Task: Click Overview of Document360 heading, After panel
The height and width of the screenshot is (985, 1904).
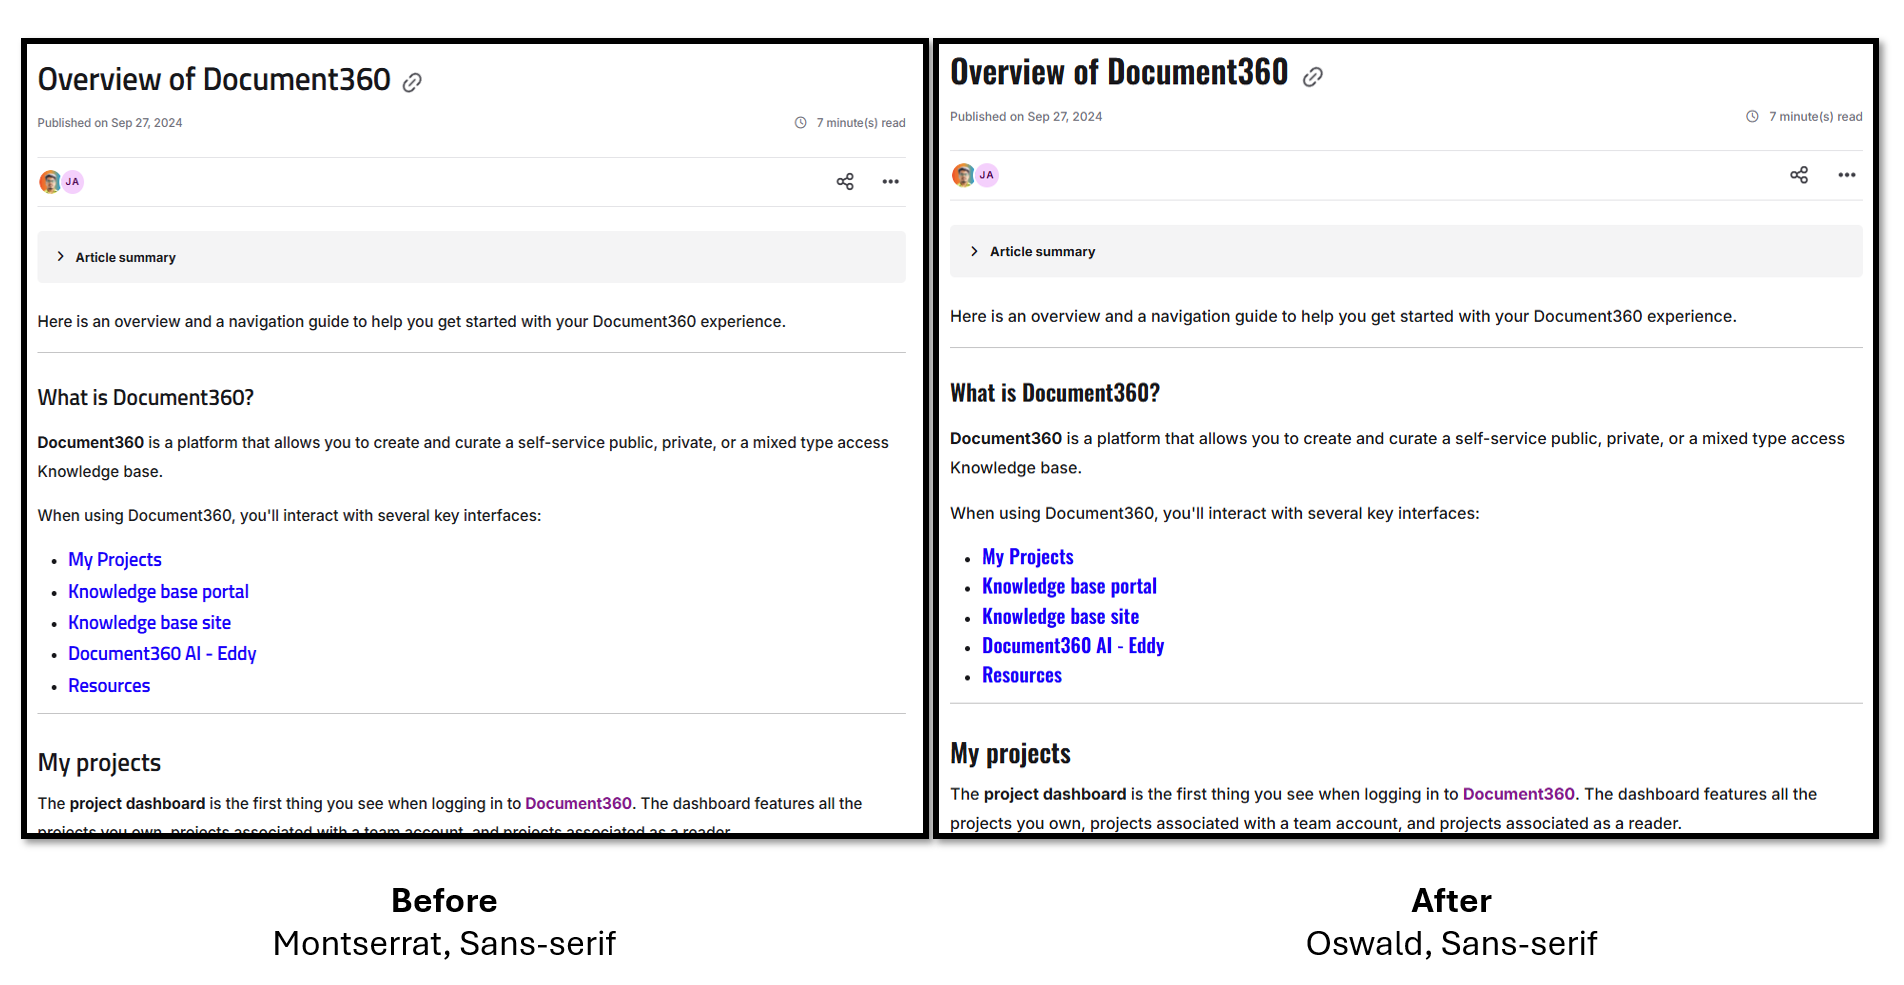Action: (1119, 72)
